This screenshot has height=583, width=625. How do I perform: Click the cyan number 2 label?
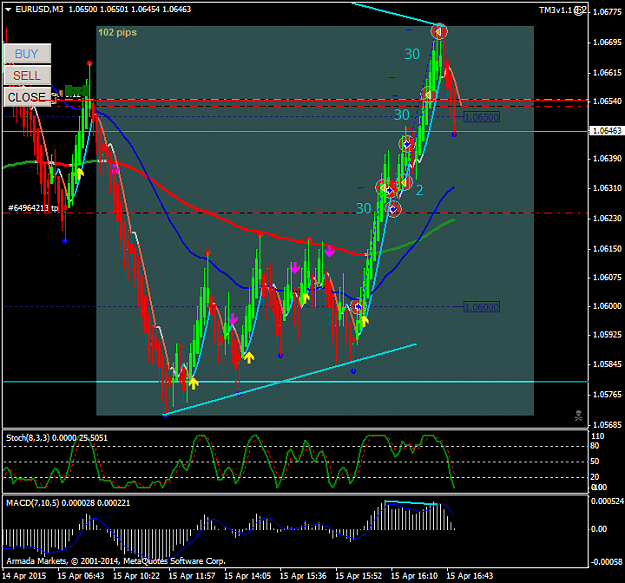(x=419, y=190)
